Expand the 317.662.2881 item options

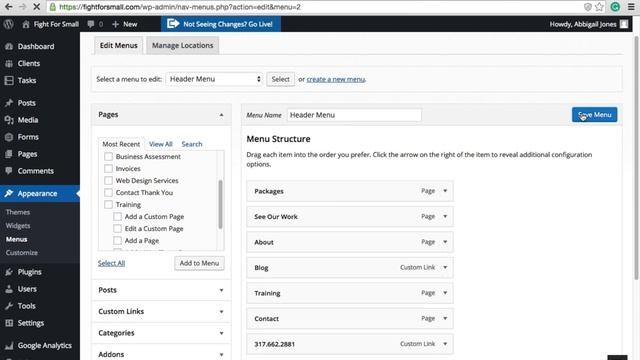click(445, 344)
